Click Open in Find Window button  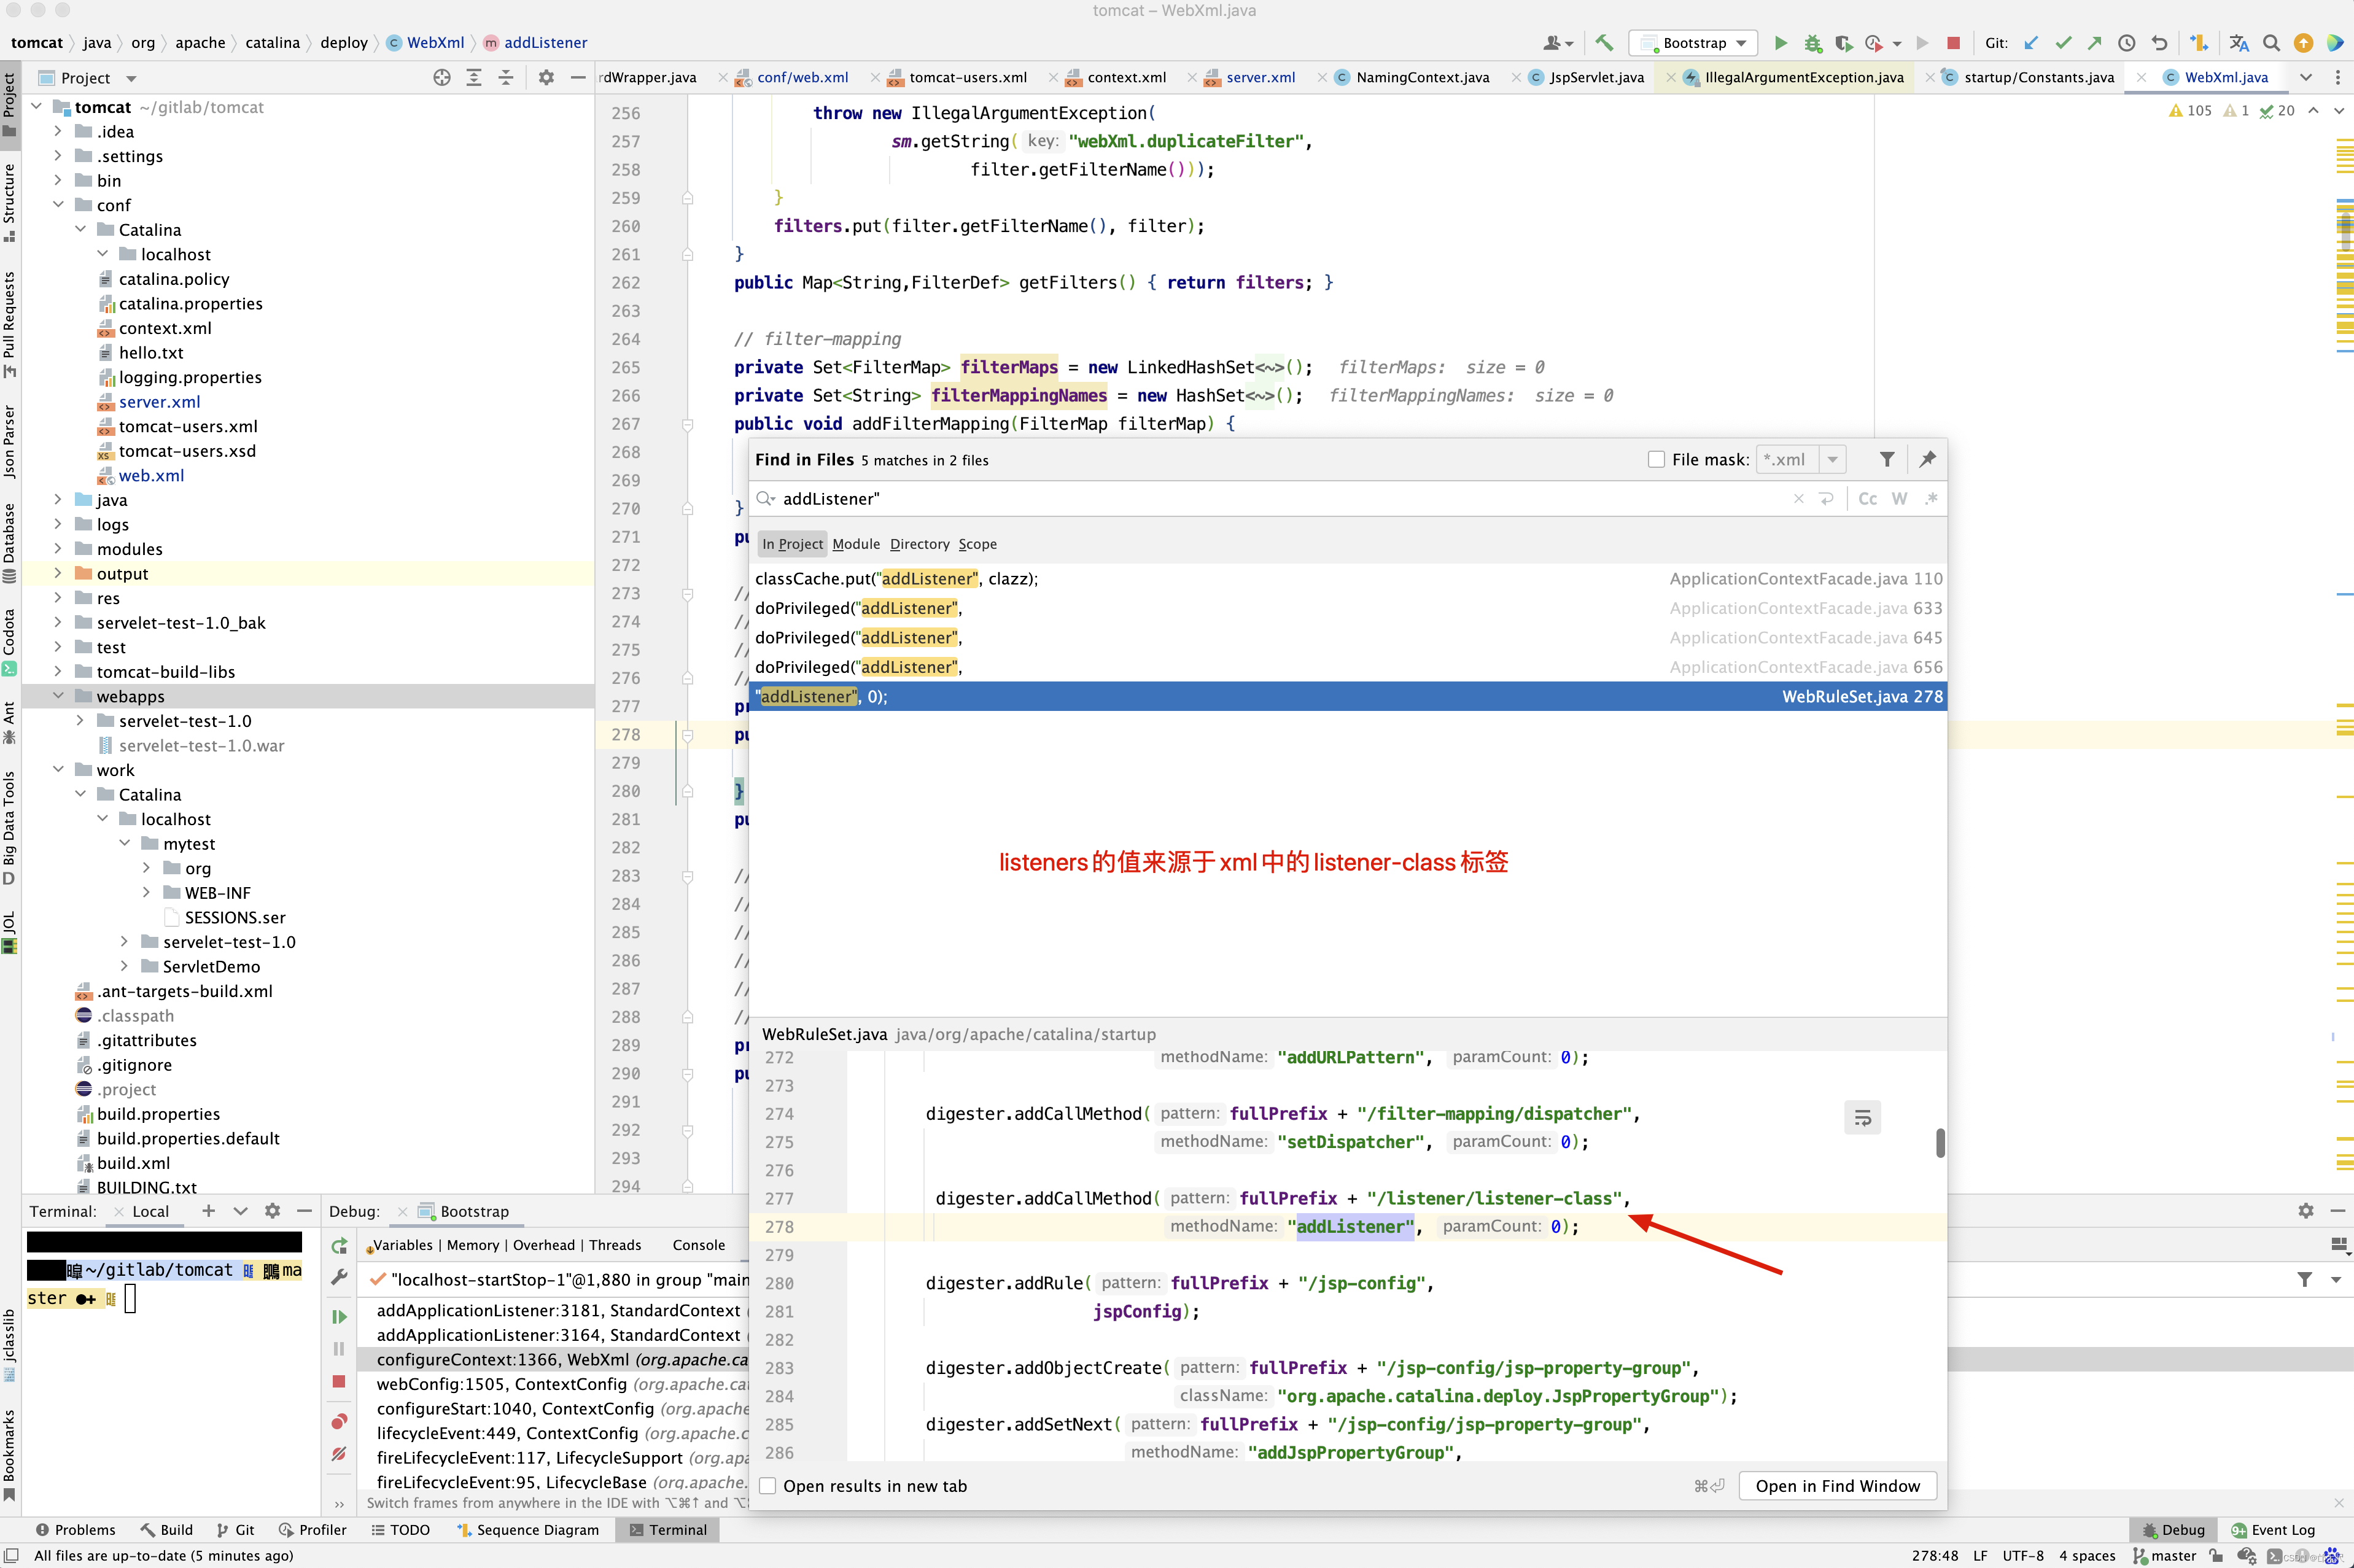click(1837, 1486)
